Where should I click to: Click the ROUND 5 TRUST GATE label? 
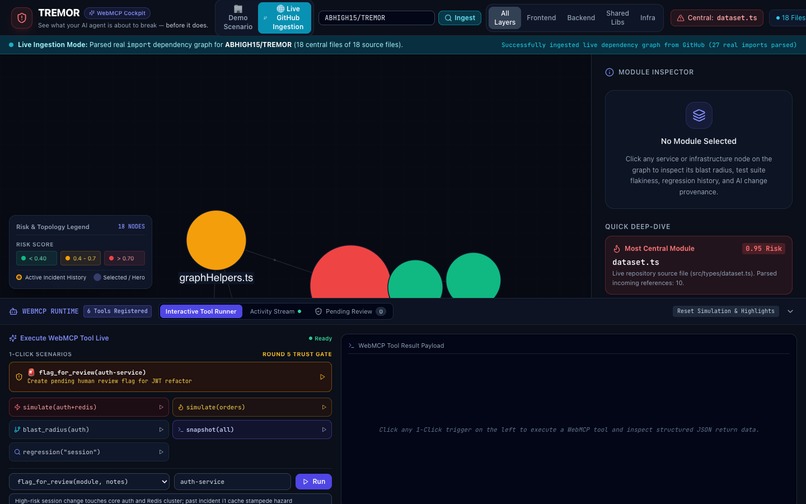[297, 354]
